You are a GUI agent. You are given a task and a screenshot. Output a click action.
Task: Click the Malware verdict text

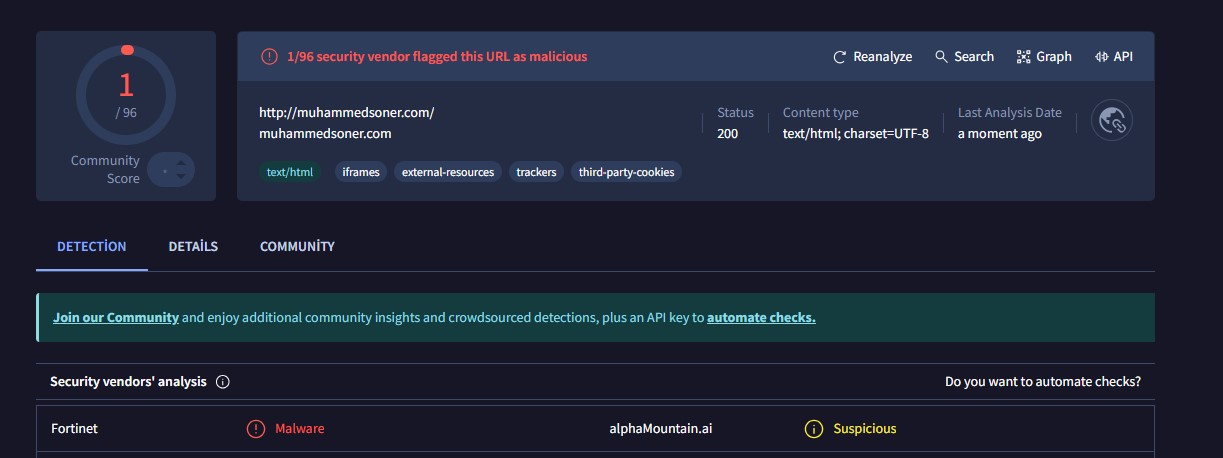coord(300,429)
